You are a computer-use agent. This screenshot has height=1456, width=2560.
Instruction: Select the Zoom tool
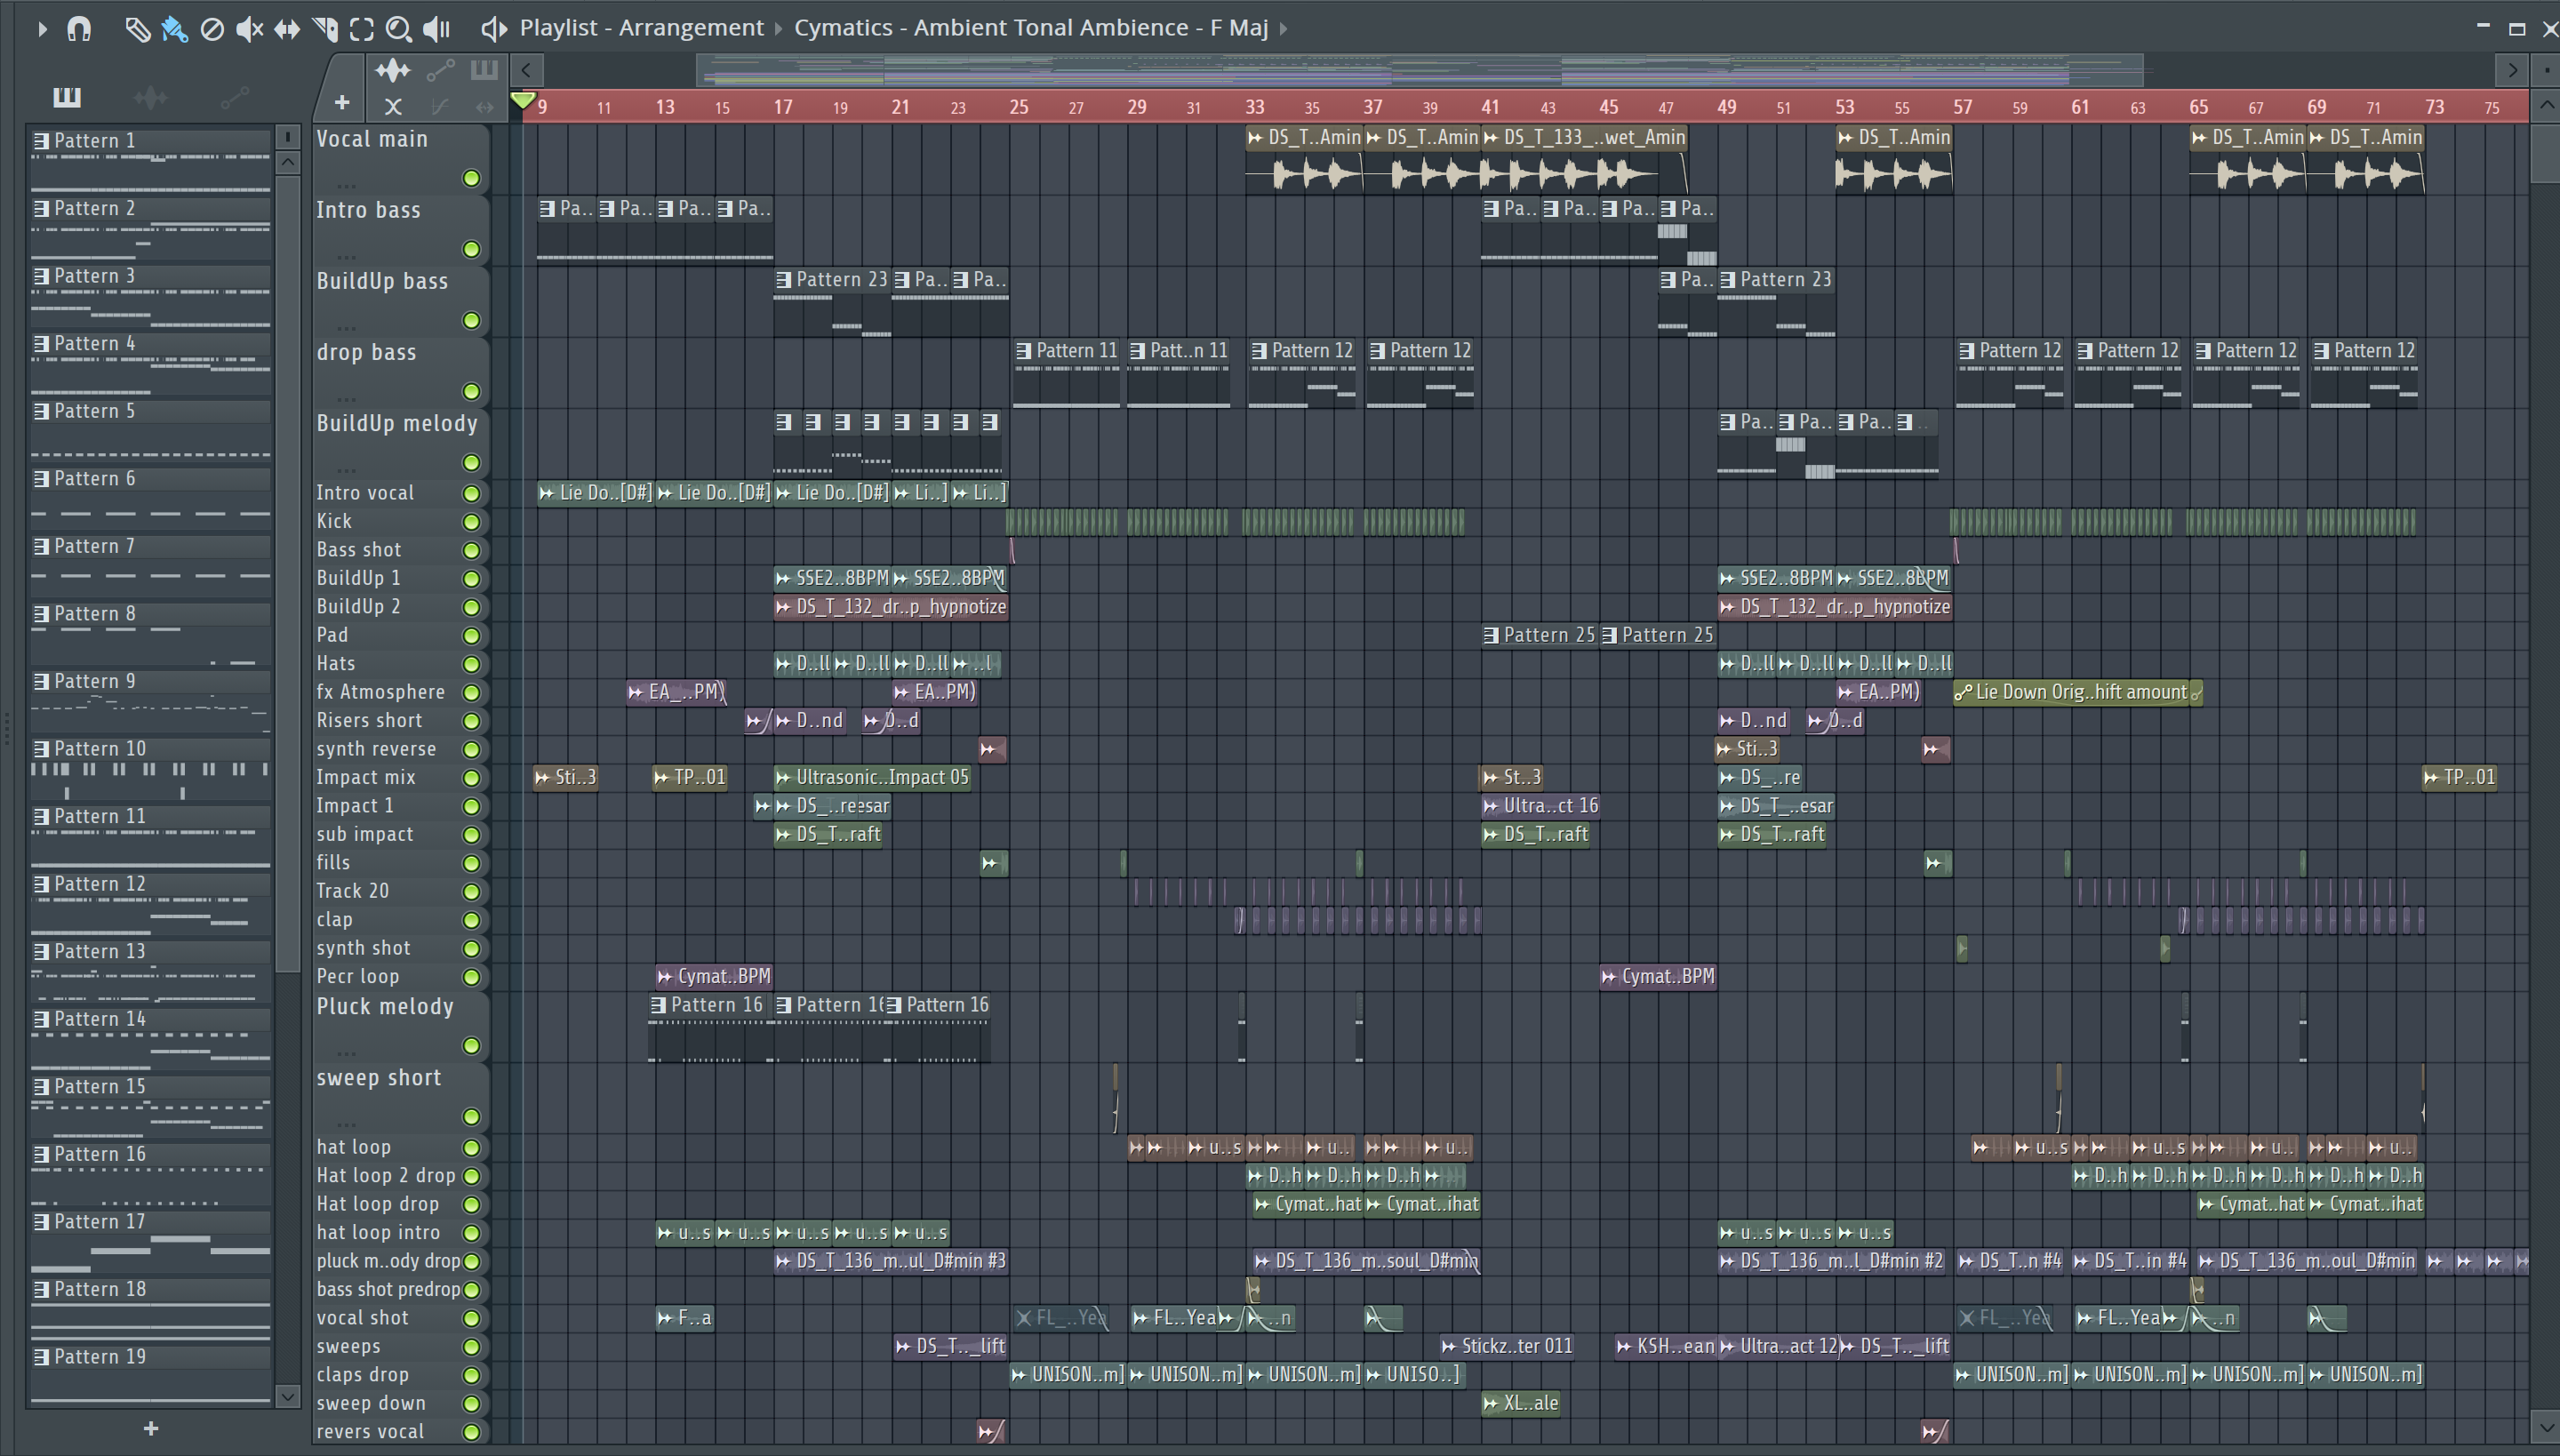tap(399, 29)
